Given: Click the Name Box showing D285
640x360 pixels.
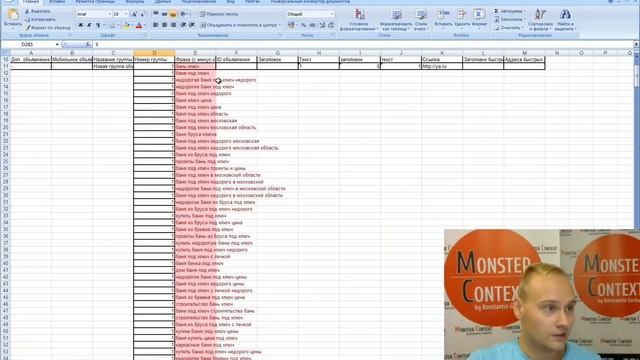Looking at the screenshot, I should click(x=27, y=44).
